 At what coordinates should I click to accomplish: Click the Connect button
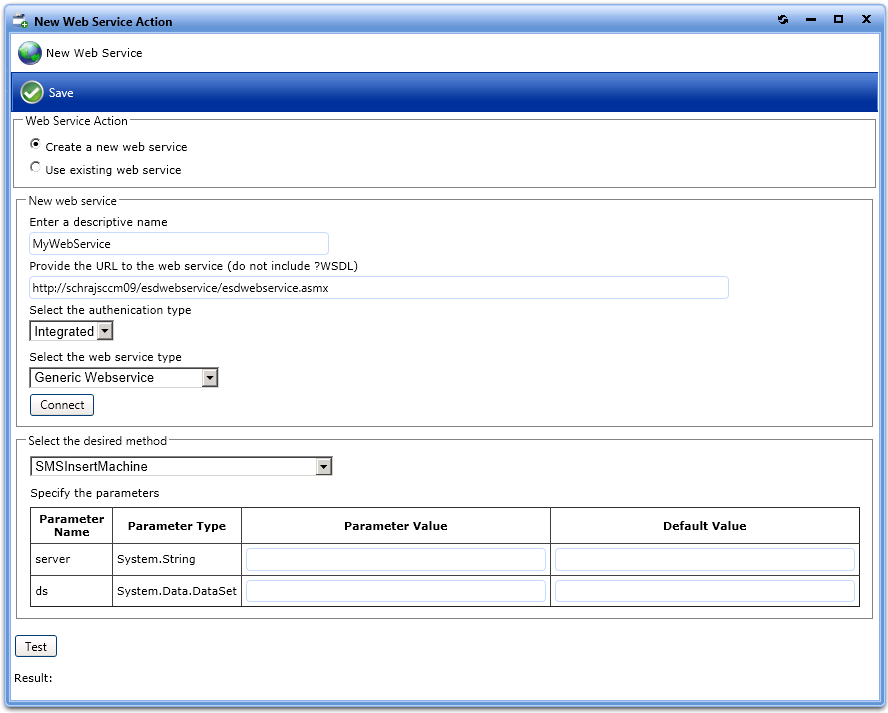pyautogui.click(x=62, y=405)
